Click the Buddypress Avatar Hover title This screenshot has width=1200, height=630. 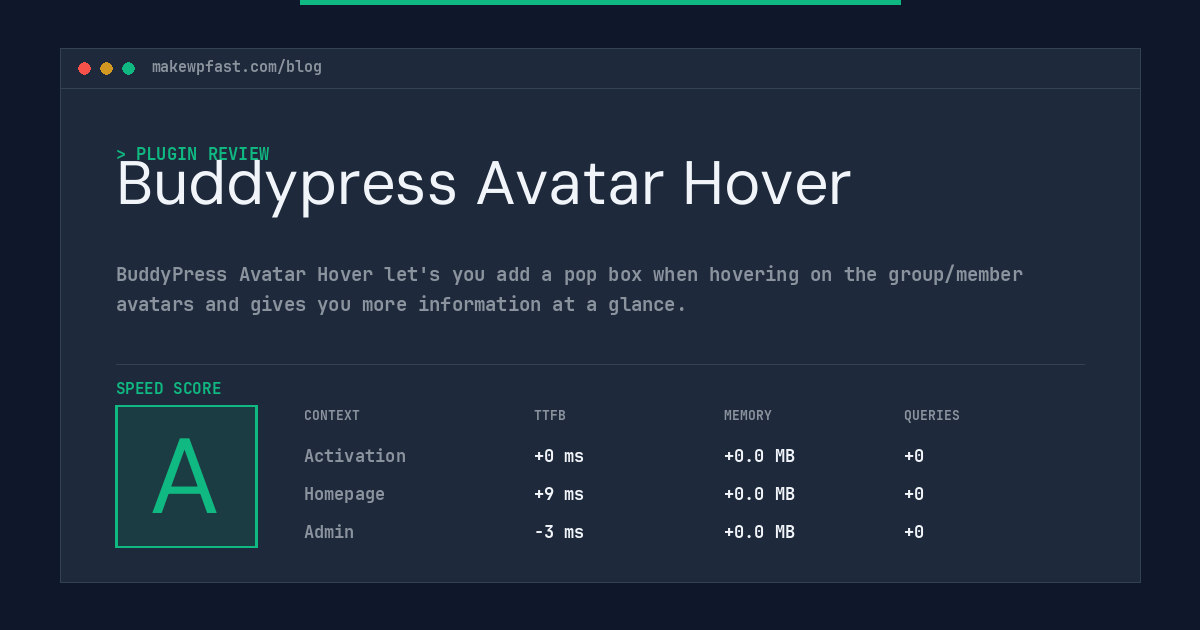[483, 184]
